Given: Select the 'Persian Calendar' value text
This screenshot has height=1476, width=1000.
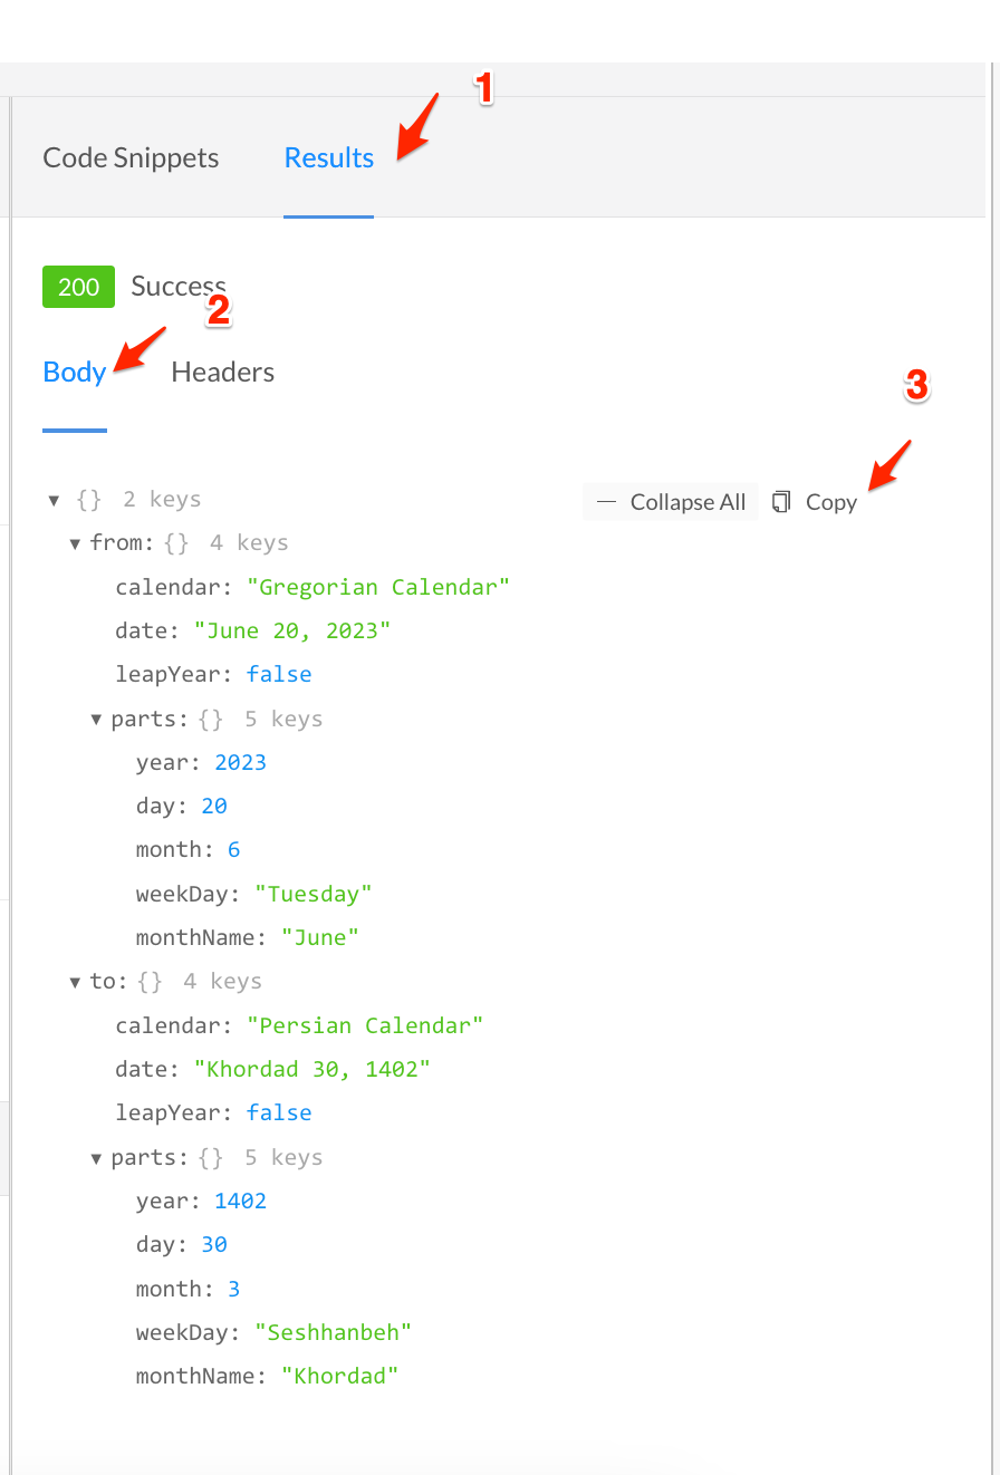Looking at the screenshot, I should [x=366, y=1025].
